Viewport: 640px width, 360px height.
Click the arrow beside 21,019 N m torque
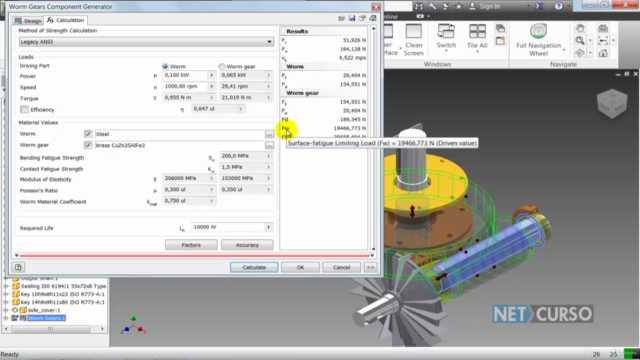click(269, 98)
